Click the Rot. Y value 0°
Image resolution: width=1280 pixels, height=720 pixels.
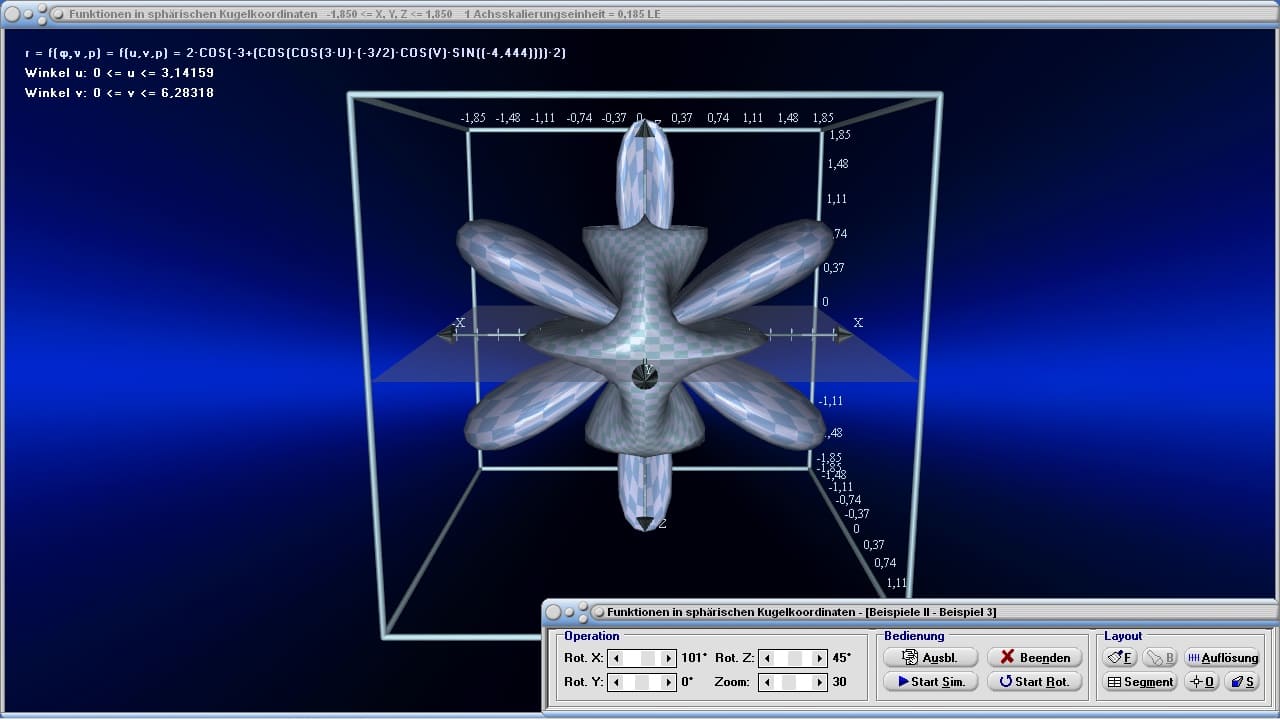point(687,682)
